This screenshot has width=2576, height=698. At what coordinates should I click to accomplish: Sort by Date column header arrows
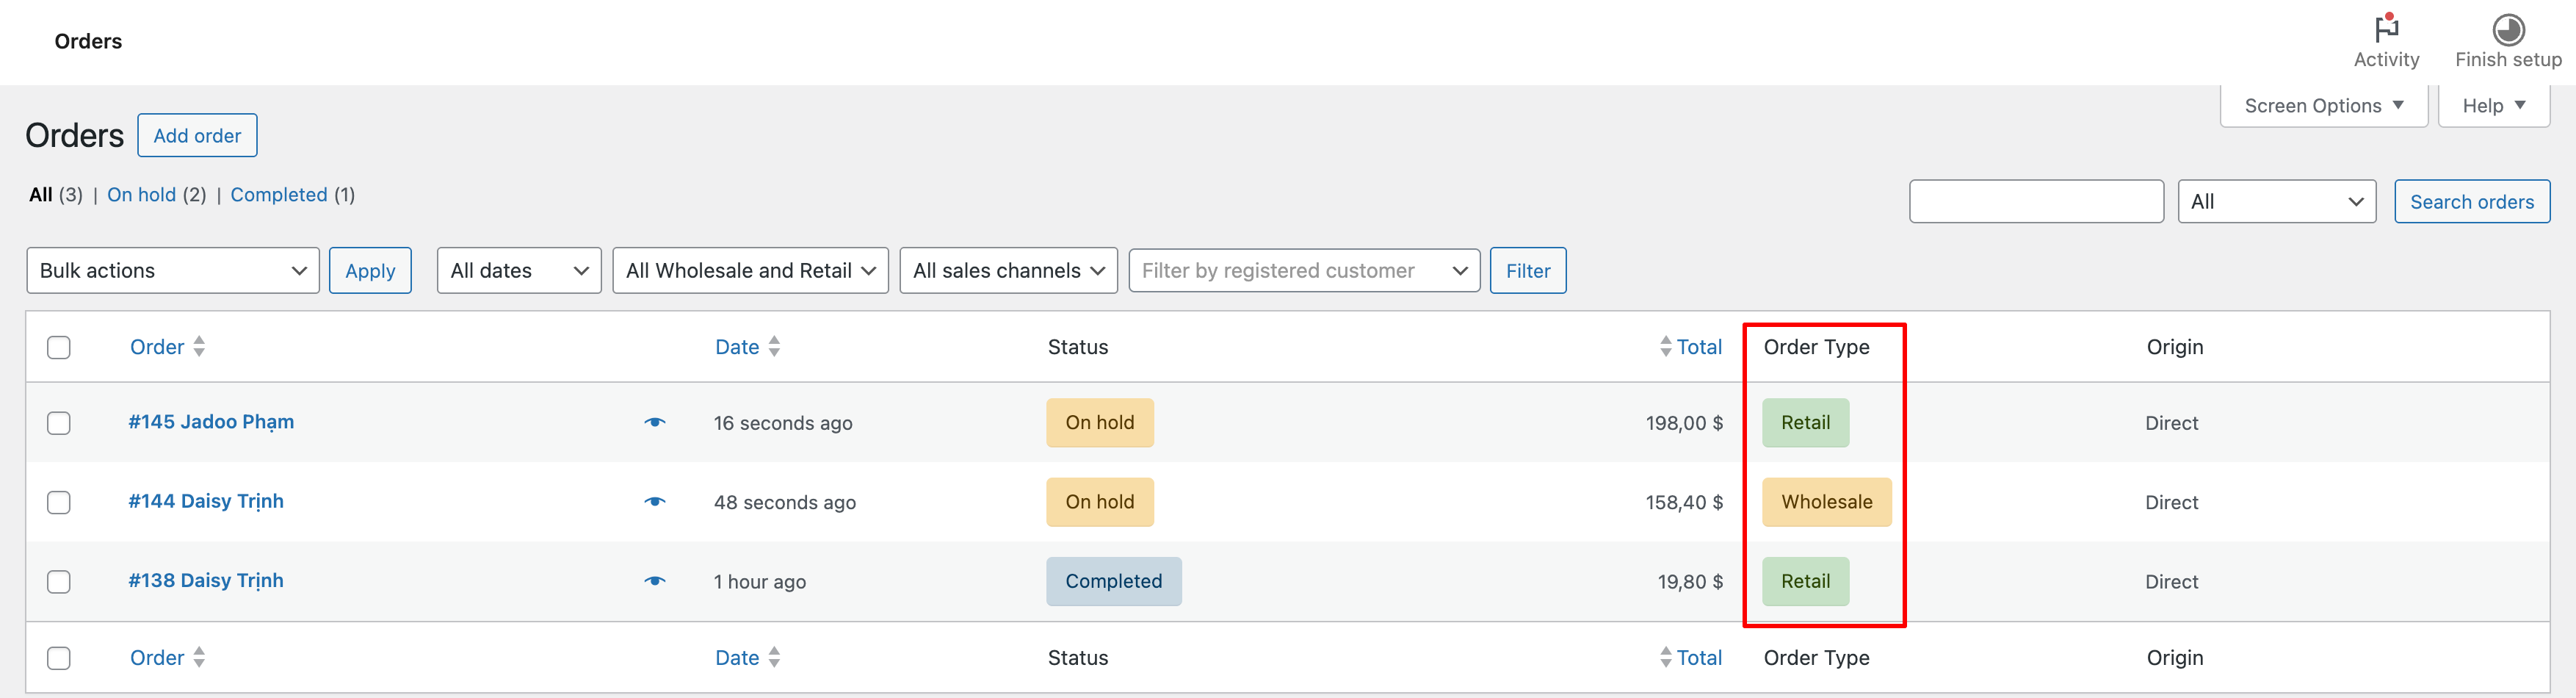point(774,347)
